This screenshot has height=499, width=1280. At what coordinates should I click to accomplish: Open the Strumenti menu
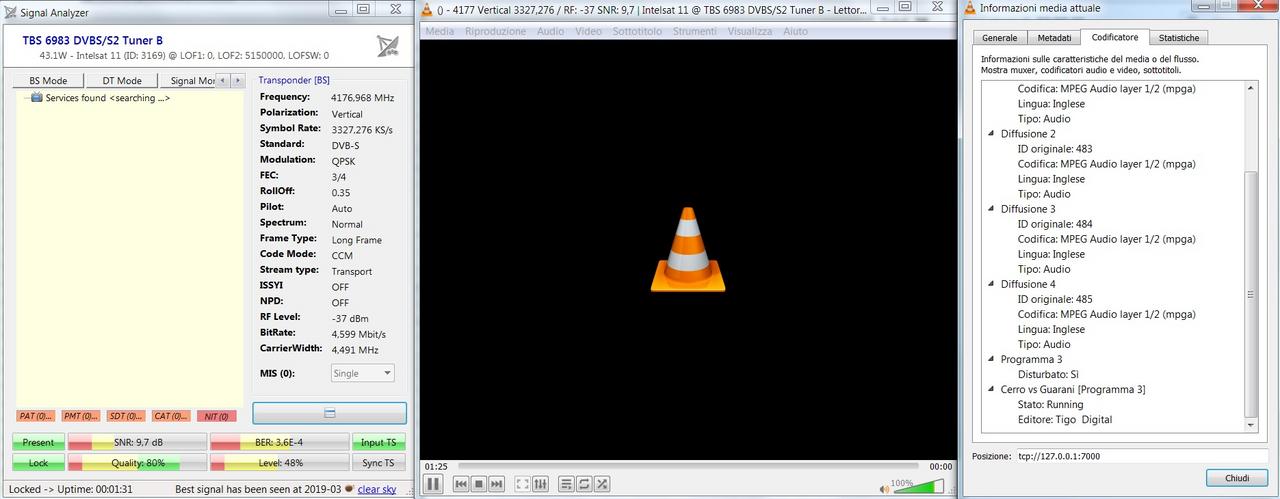pos(694,31)
